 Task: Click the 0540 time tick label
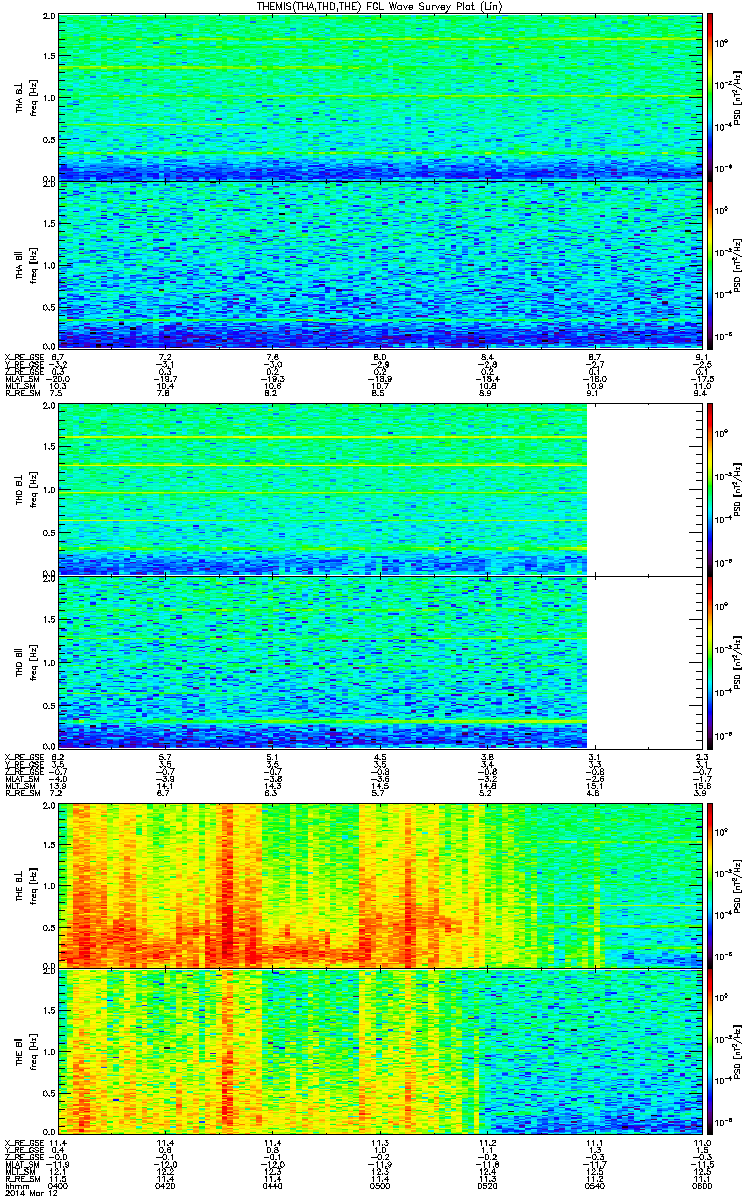tap(594, 1186)
